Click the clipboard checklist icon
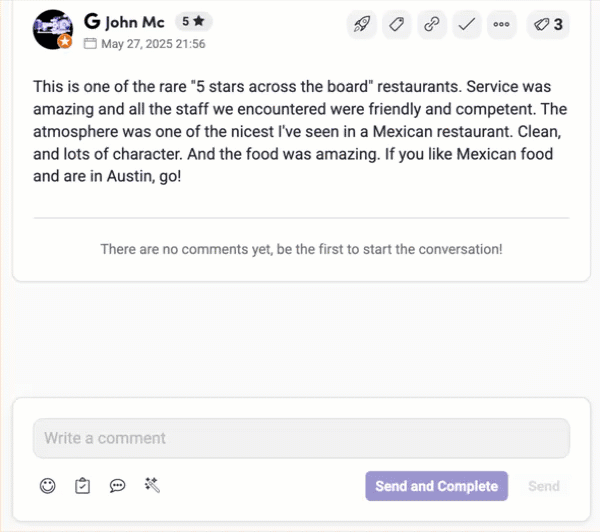This screenshot has height=532, width=600. 82,486
